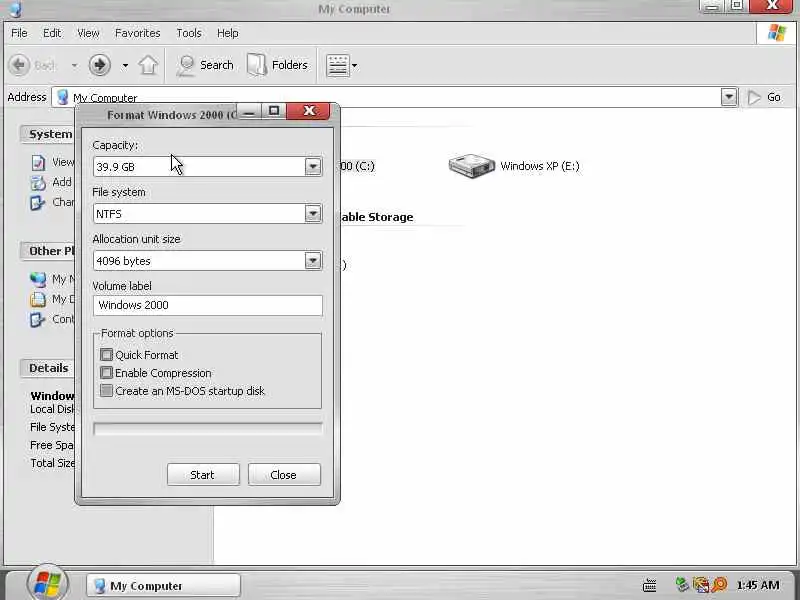This screenshot has height=600, width=800.
Task: Click the Change a setting icon
Action: (38, 203)
